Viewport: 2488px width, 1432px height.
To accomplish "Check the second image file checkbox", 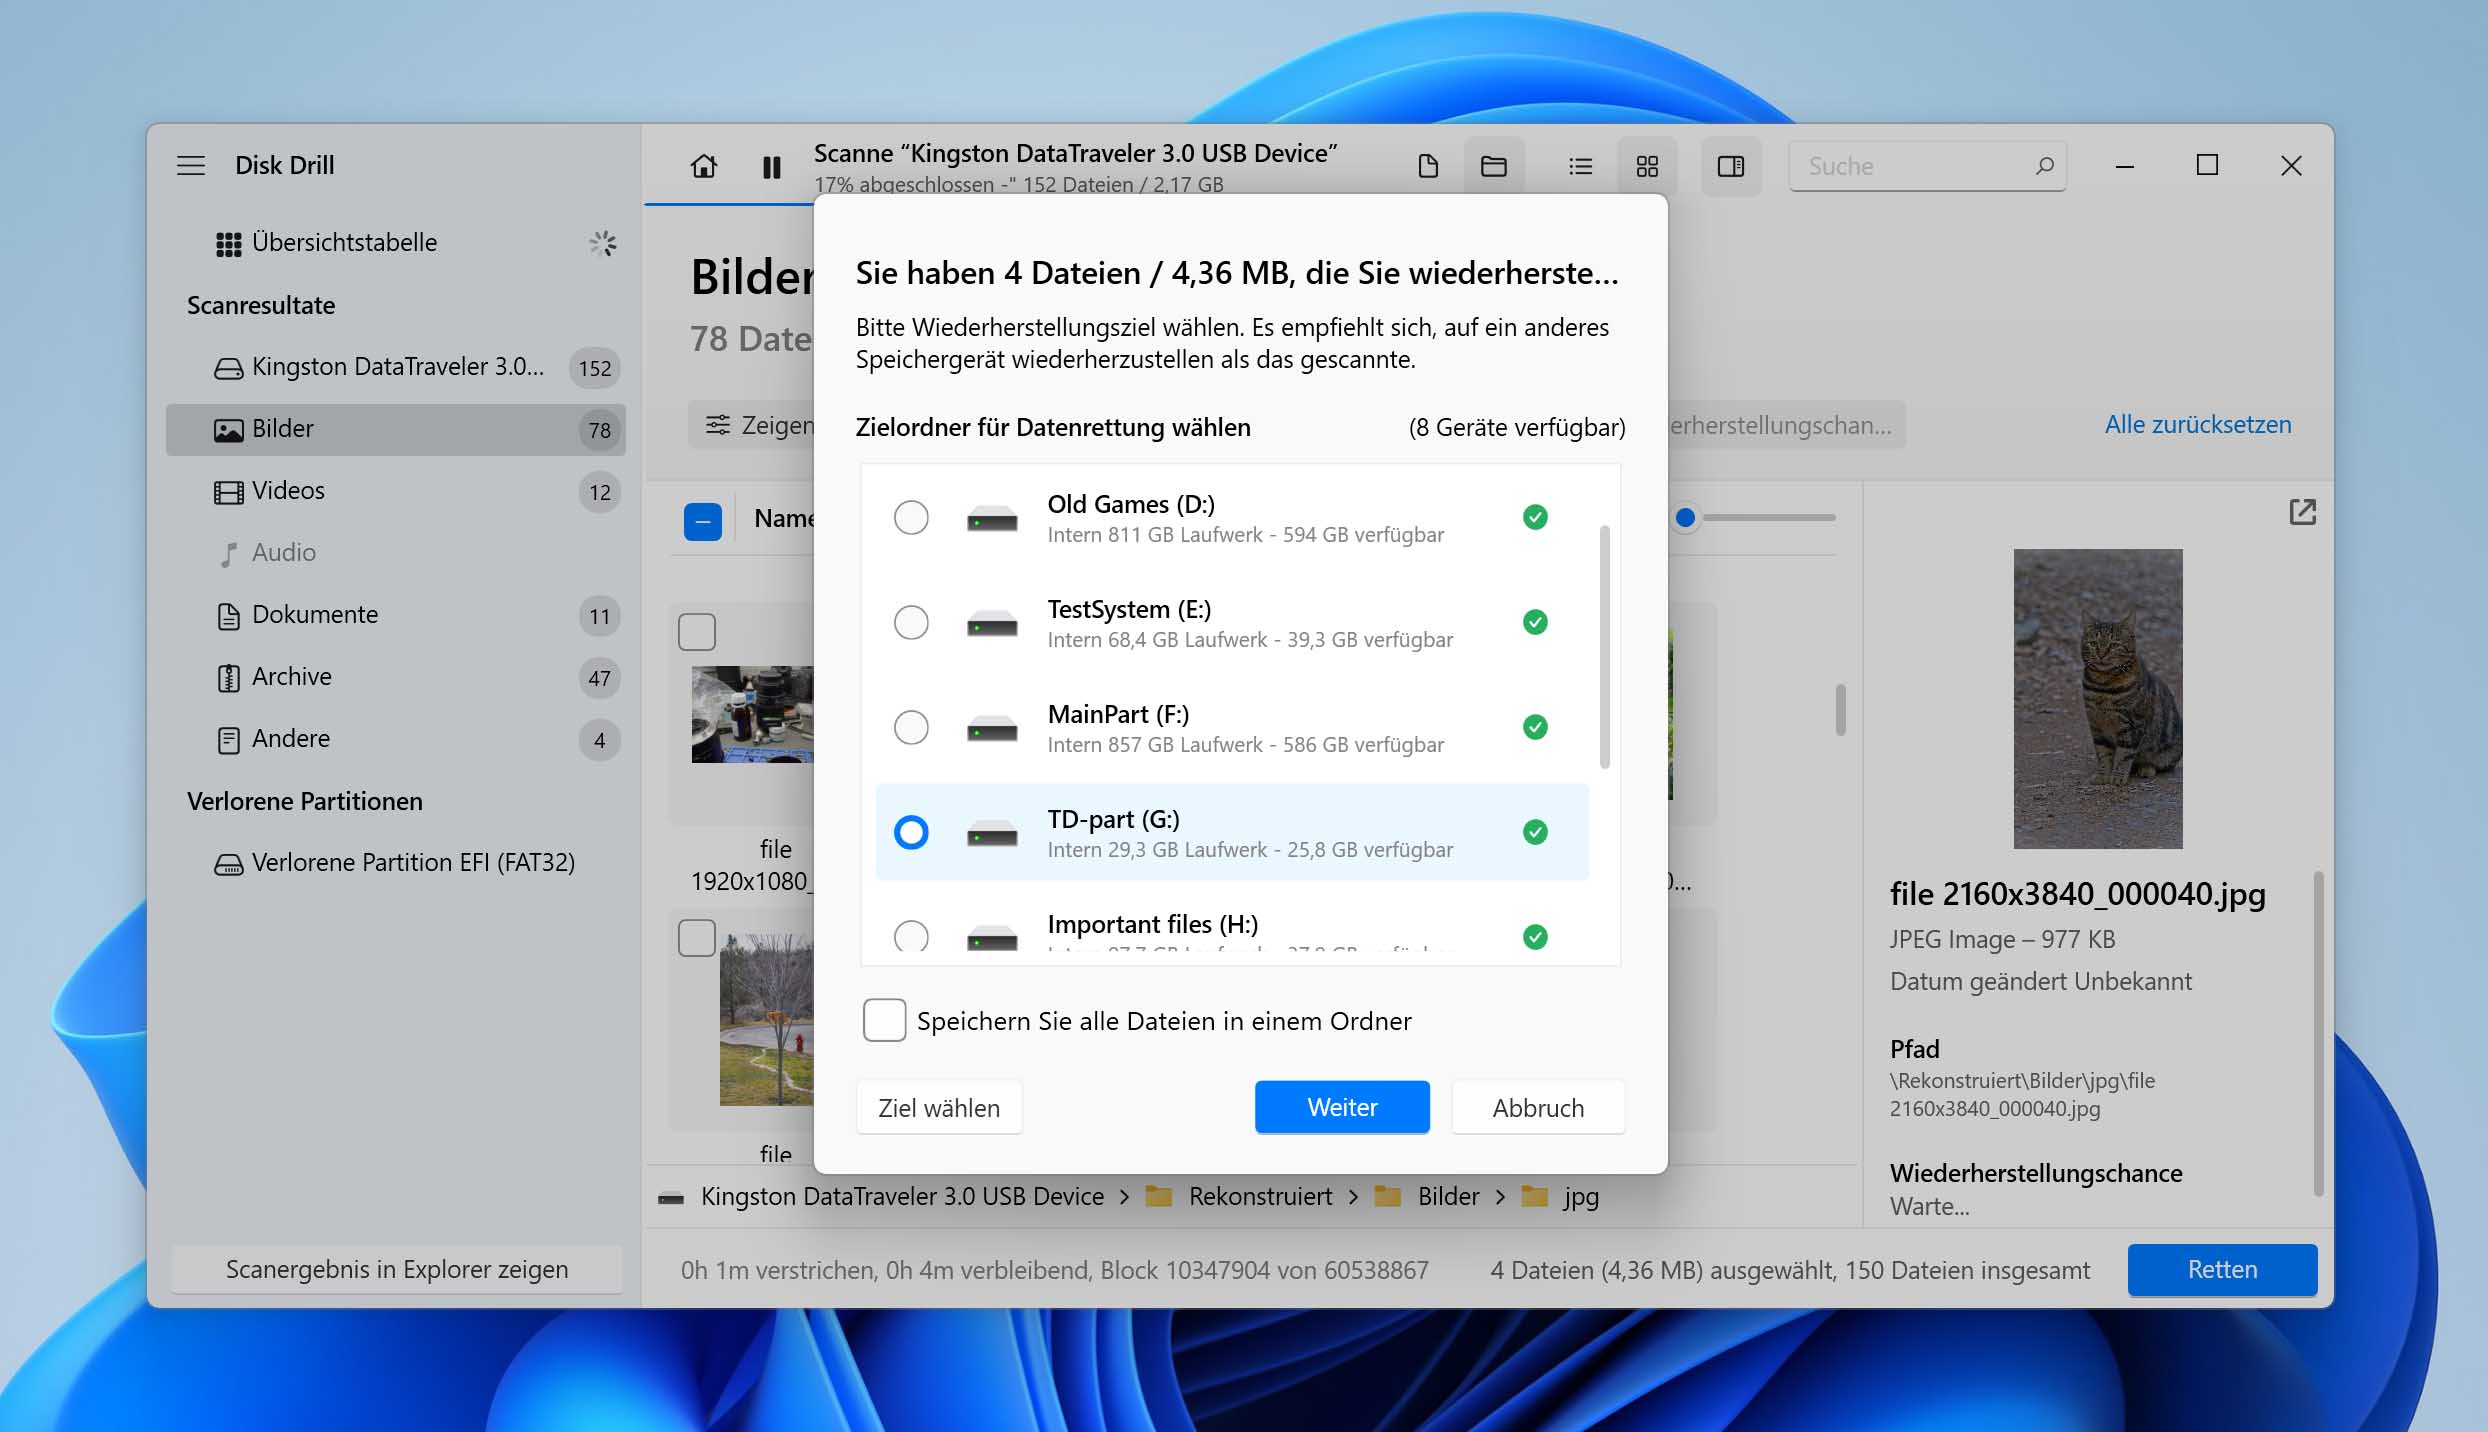I will (697, 938).
